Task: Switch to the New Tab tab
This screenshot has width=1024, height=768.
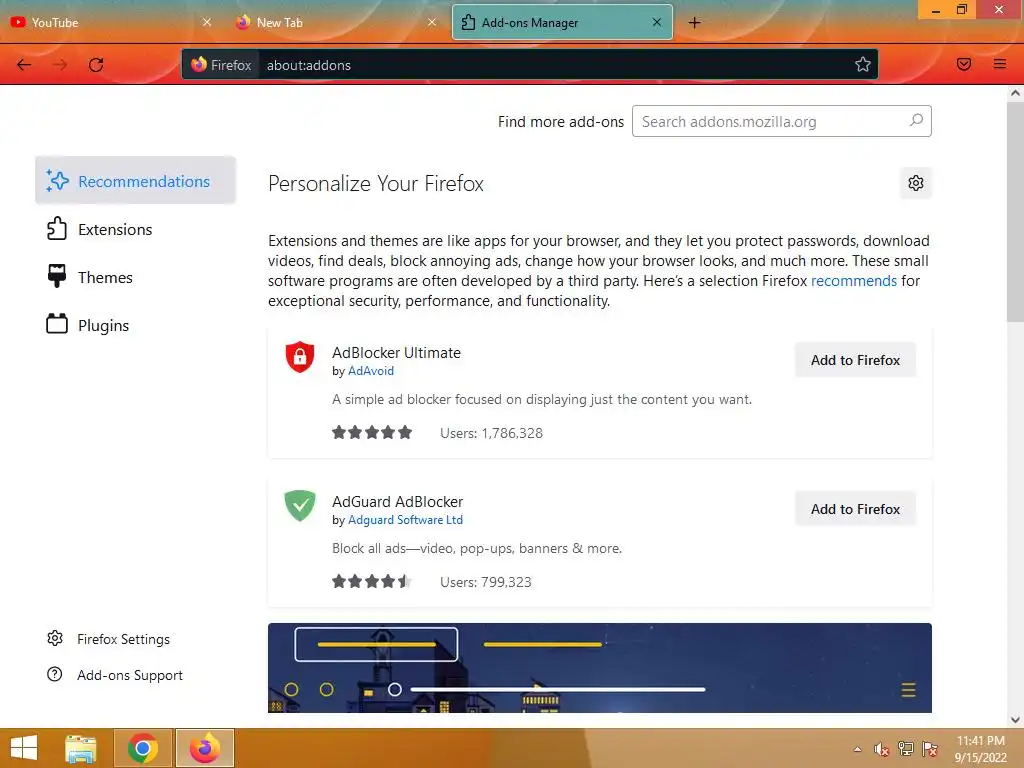Action: point(336,22)
